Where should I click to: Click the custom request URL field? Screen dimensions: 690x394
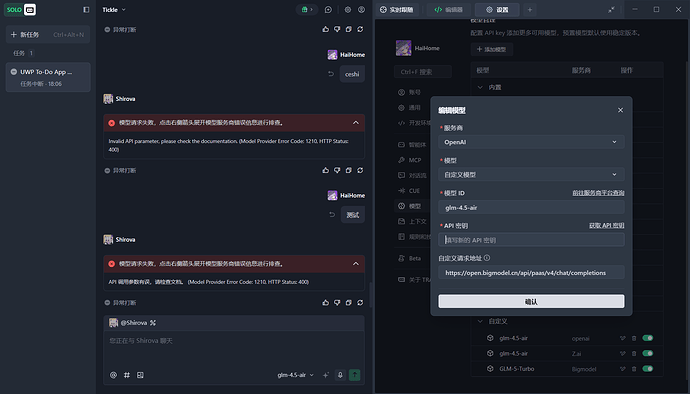pyautogui.click(x=531, y=272)
